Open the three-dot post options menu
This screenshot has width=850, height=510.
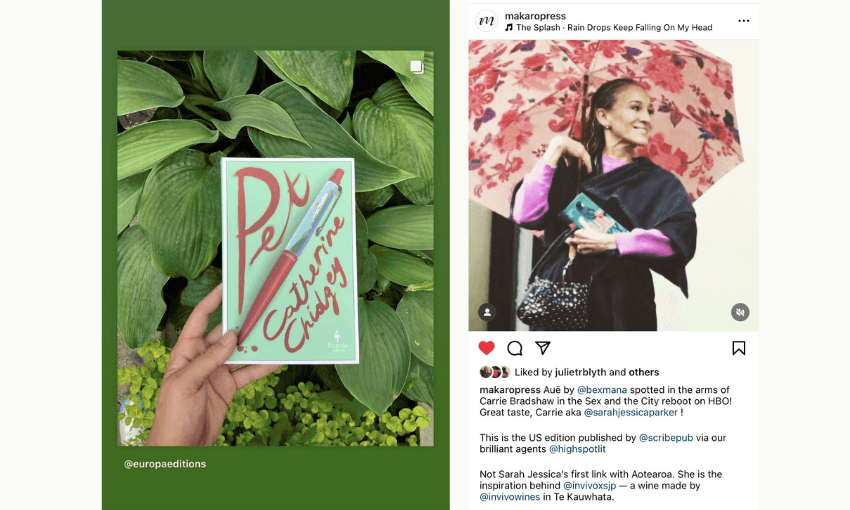pyautogui.click(x=744, y=21)
